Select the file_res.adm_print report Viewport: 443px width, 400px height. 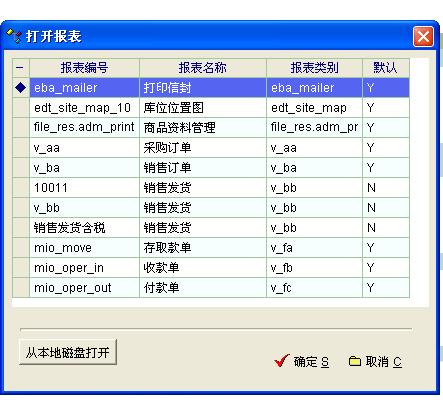(211, 127)
